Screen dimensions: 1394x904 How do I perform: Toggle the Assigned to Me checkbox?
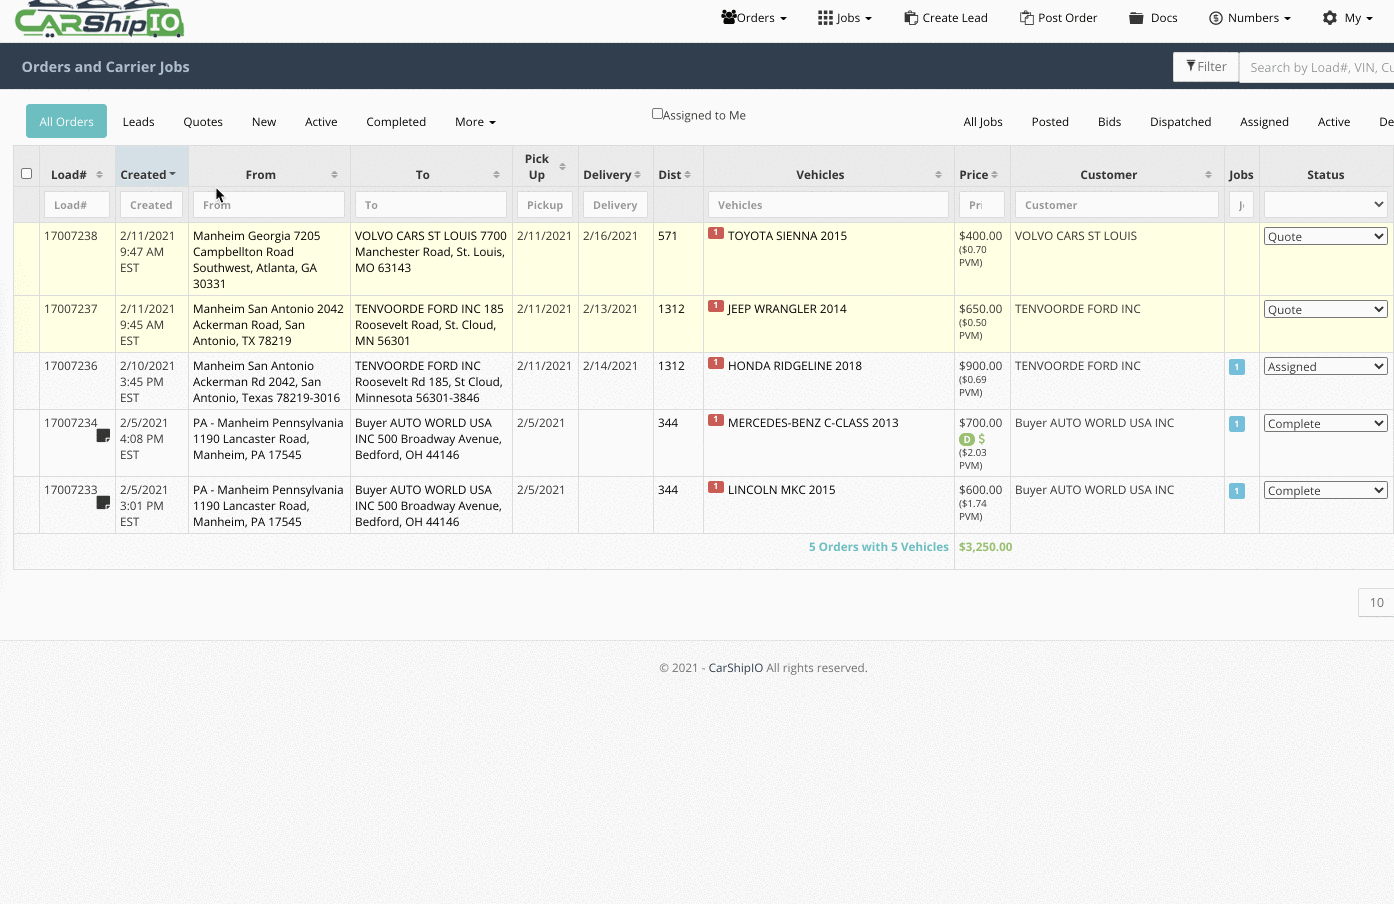657,114
